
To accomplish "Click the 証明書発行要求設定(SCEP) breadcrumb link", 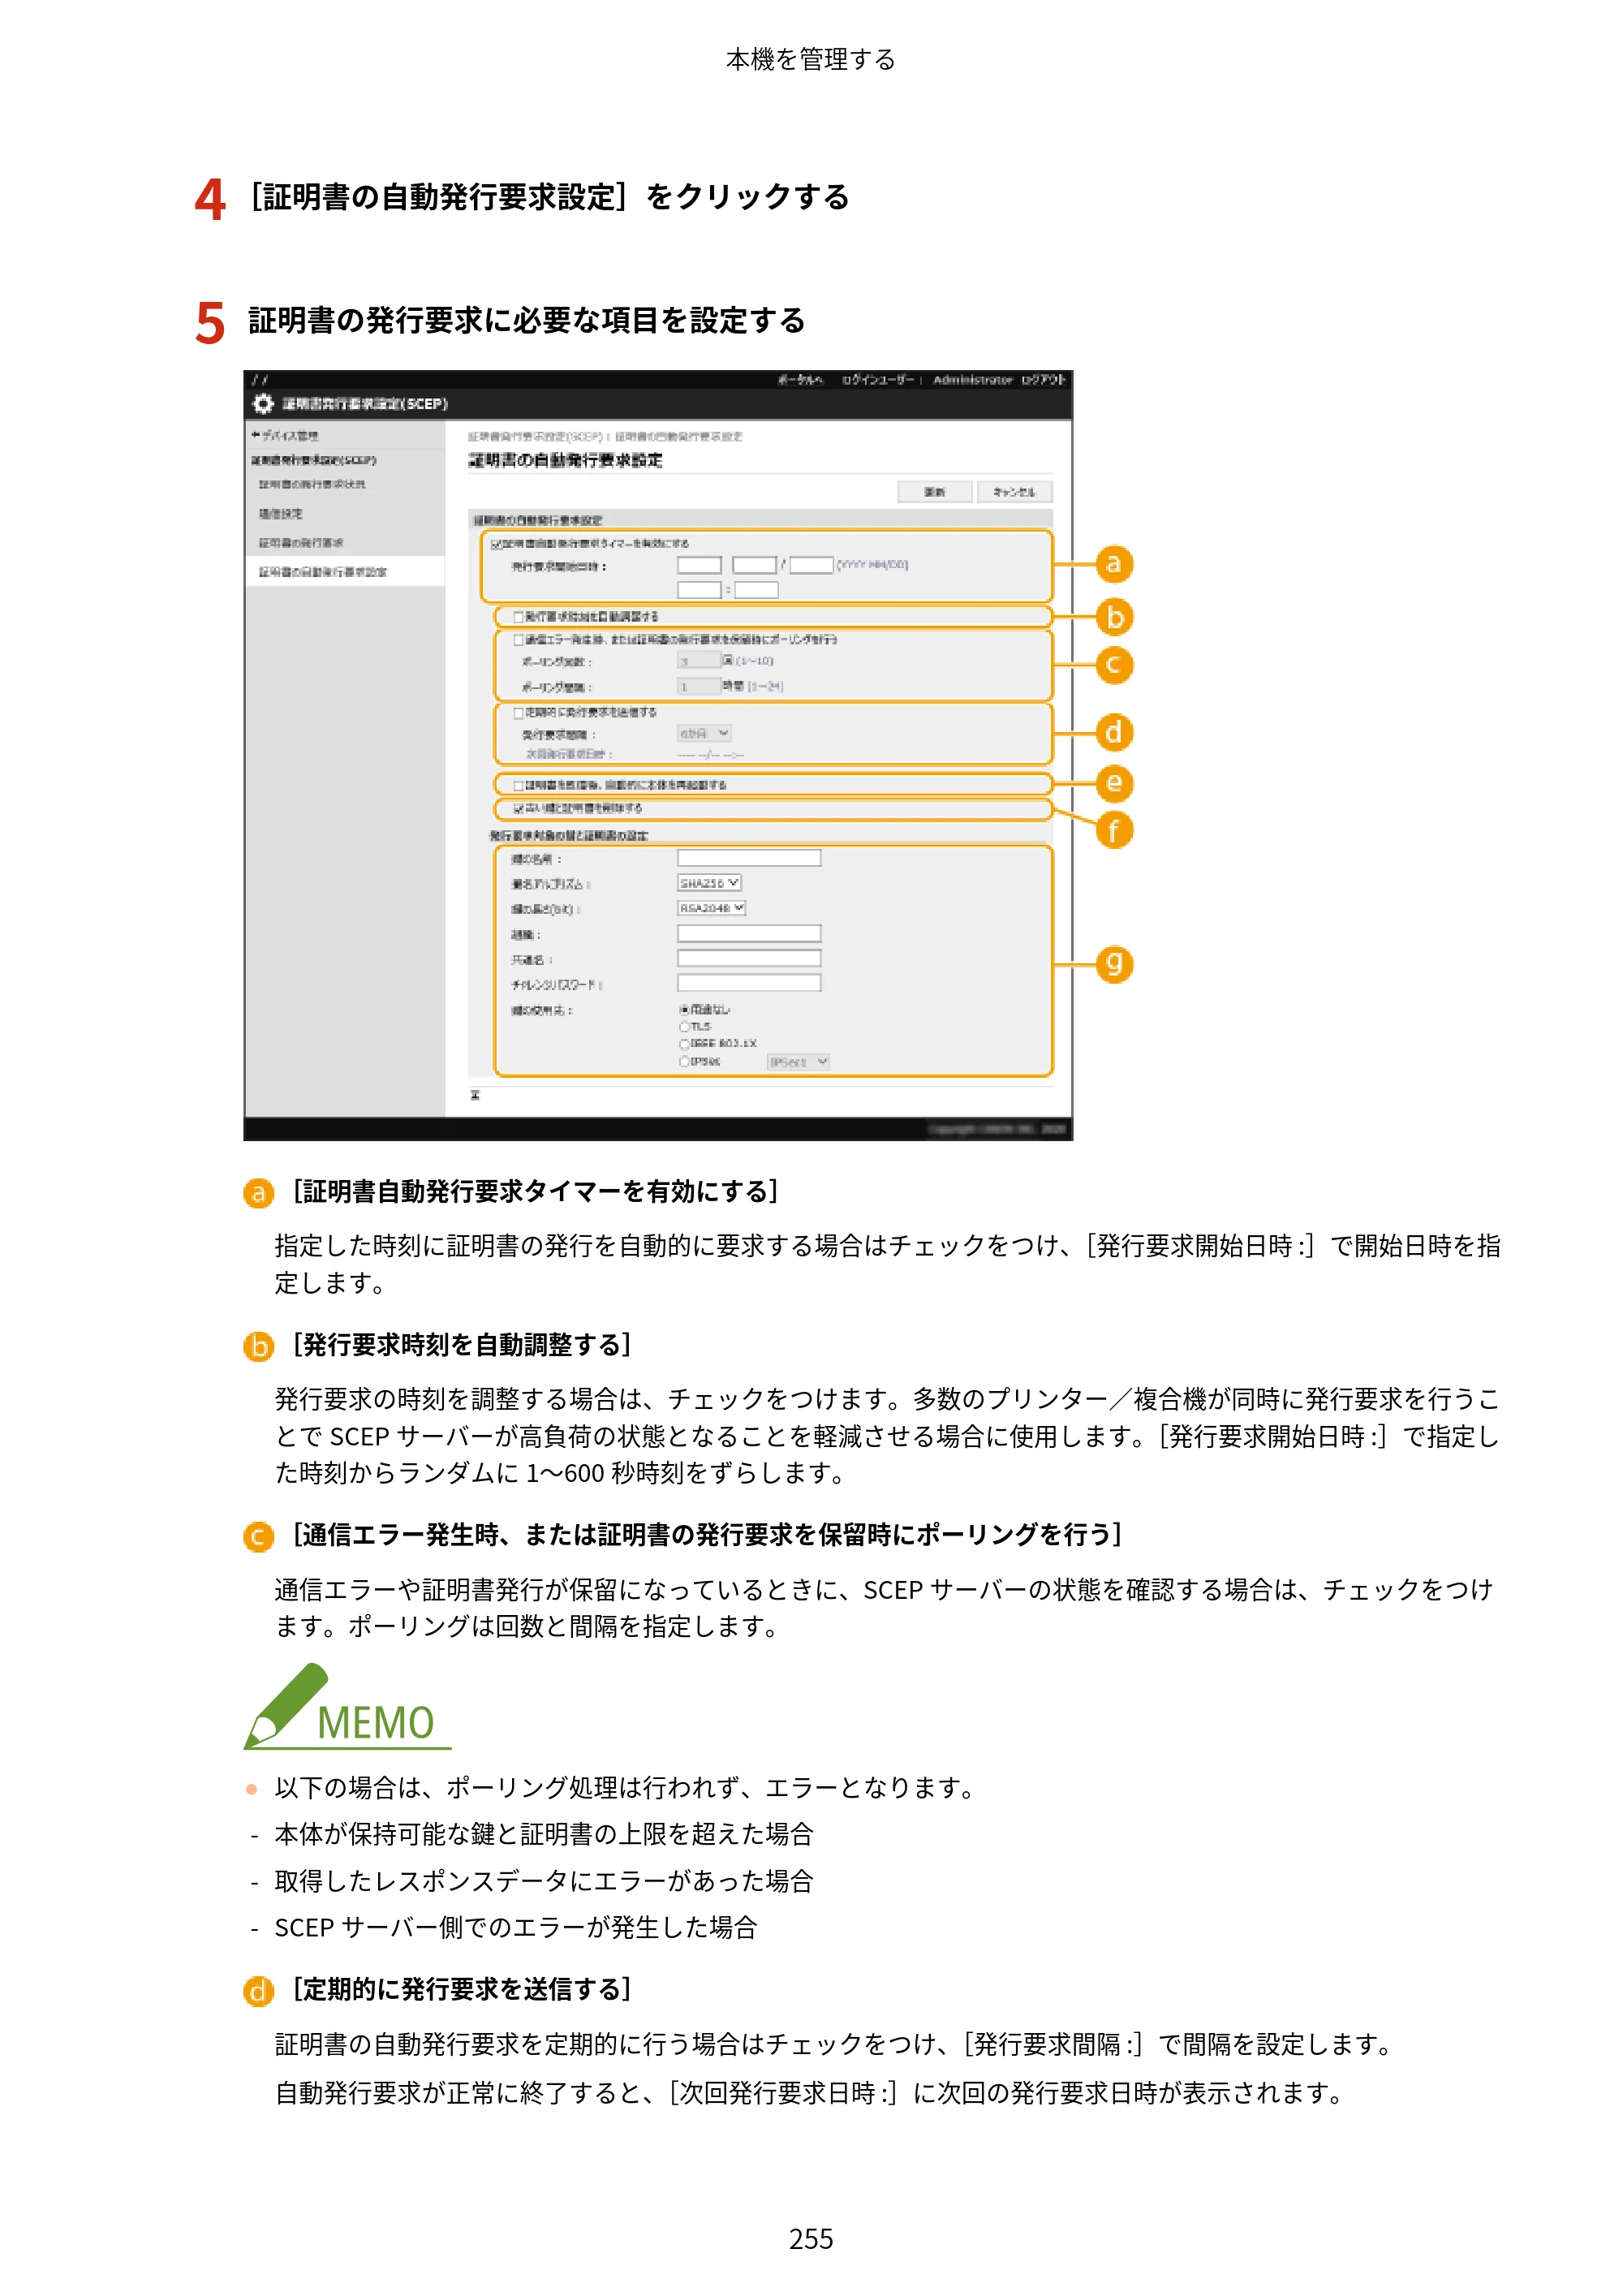I will [537, 437].
